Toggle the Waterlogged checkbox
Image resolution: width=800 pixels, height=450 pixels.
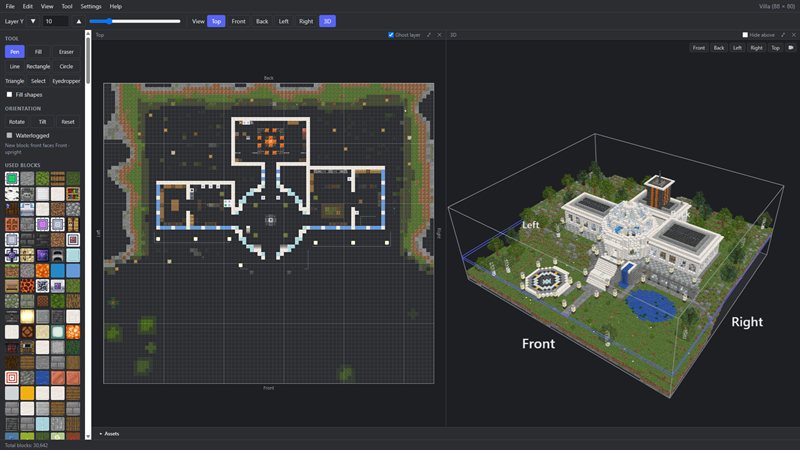(x=9, y=135)
